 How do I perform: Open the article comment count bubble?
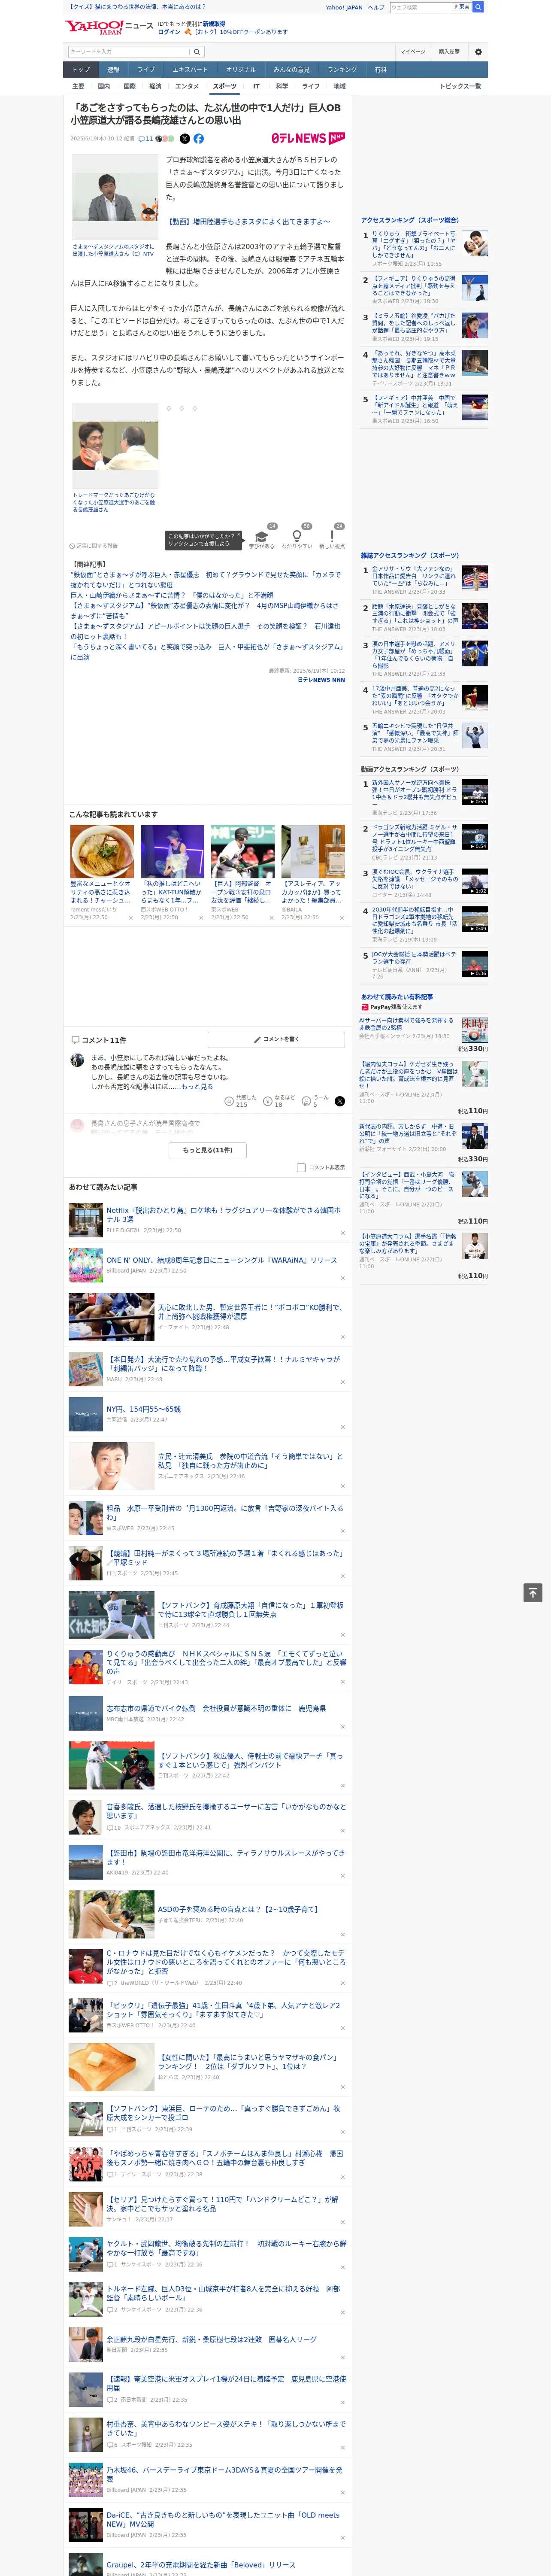pyautogui.click(x=145, y=139)
